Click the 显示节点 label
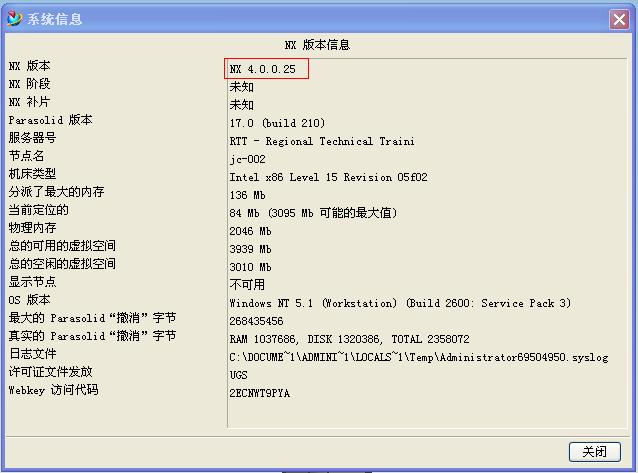The image size is (638, 473). tap(33, 281)
